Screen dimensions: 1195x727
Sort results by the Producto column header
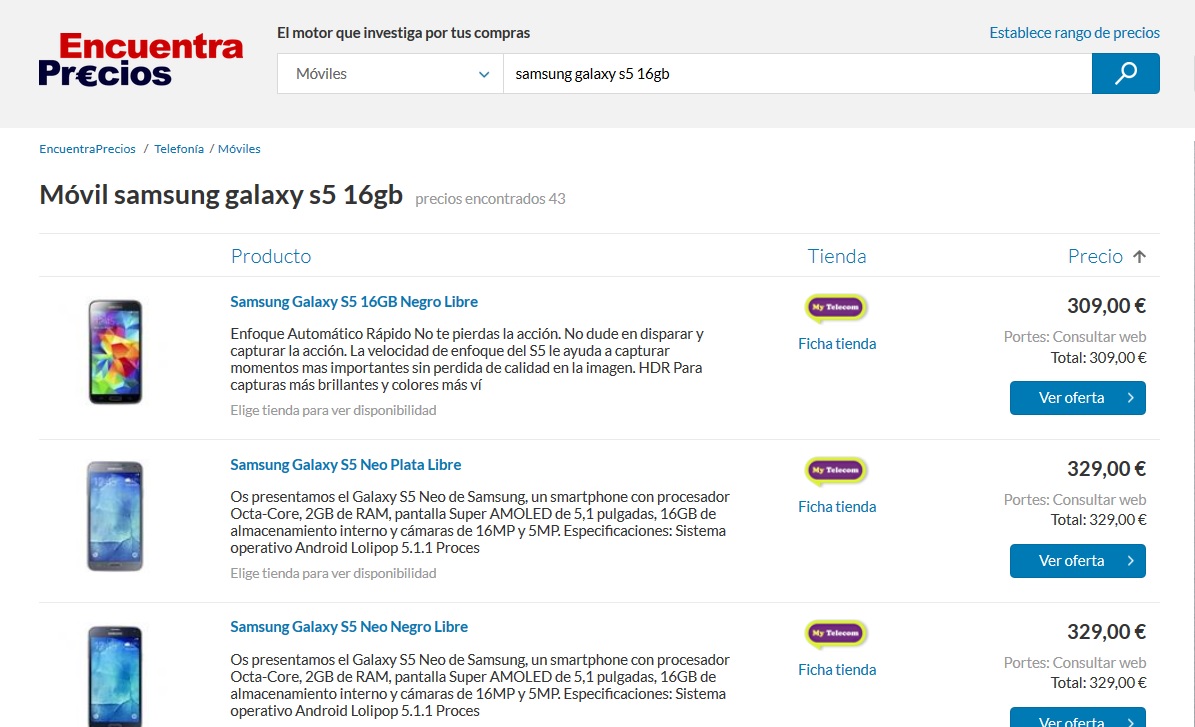click(271, 256)
